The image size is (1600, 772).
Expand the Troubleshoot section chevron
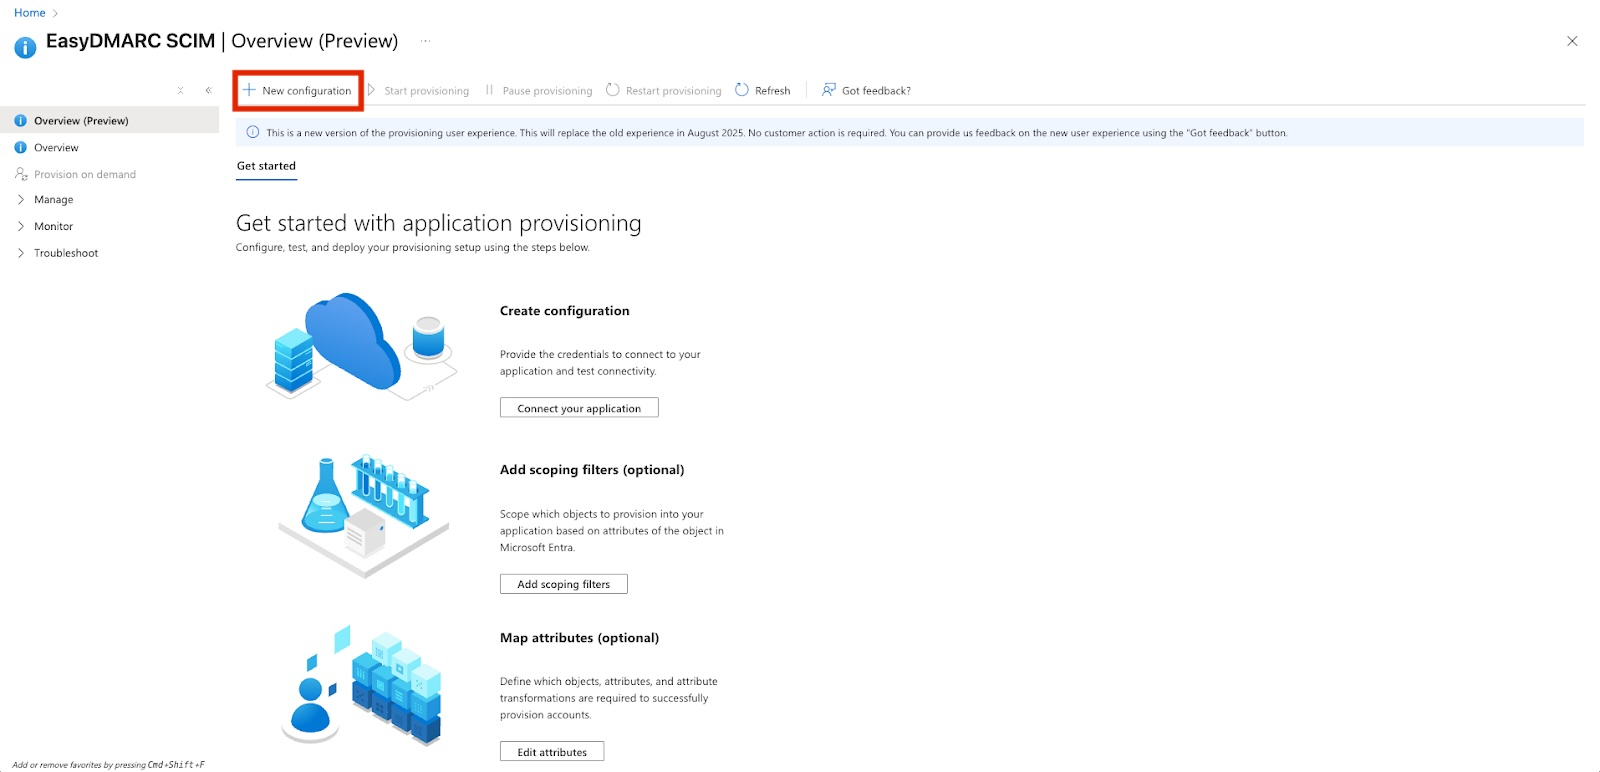(20, 253)
